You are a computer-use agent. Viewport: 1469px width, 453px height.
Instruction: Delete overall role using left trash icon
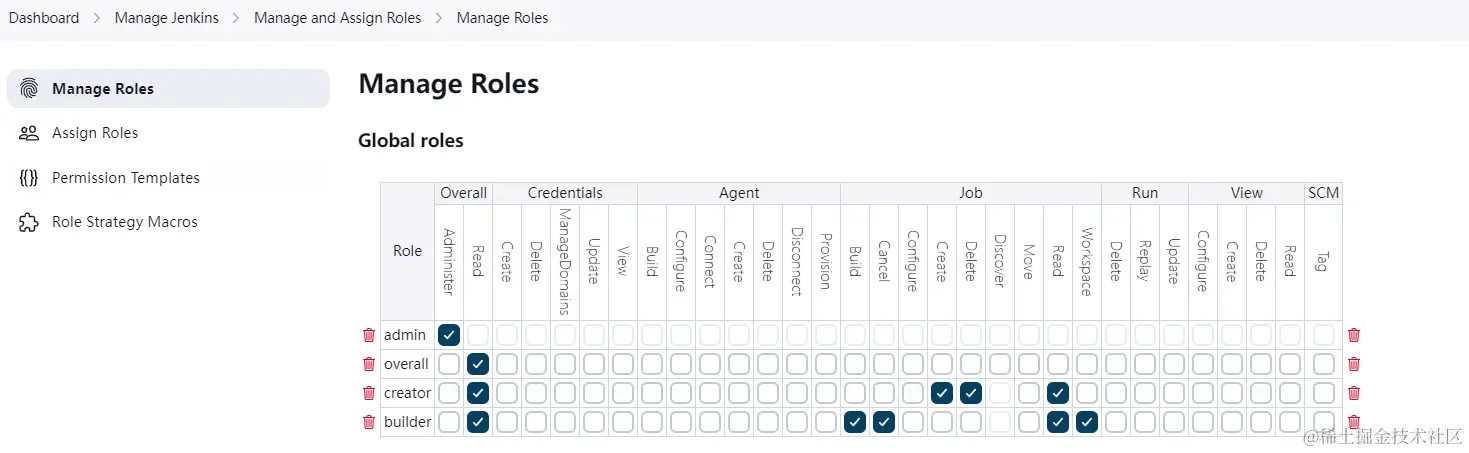(369, 364)
